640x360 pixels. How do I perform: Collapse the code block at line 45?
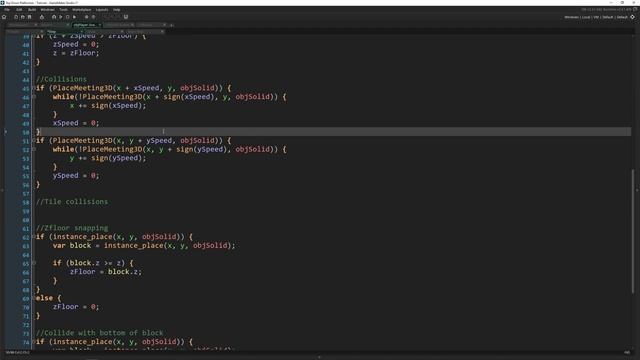coord(34,88)
